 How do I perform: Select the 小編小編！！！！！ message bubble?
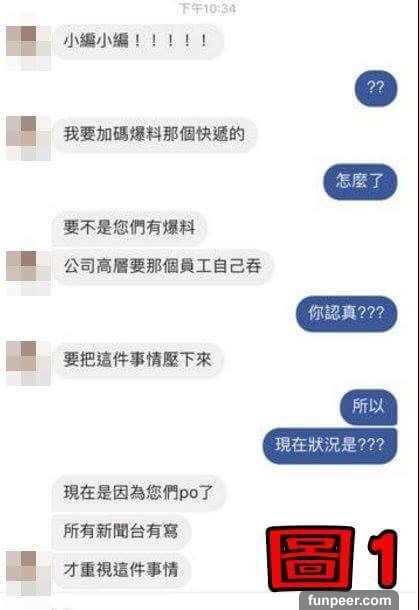pyautogui.click(x=138, y=41)
